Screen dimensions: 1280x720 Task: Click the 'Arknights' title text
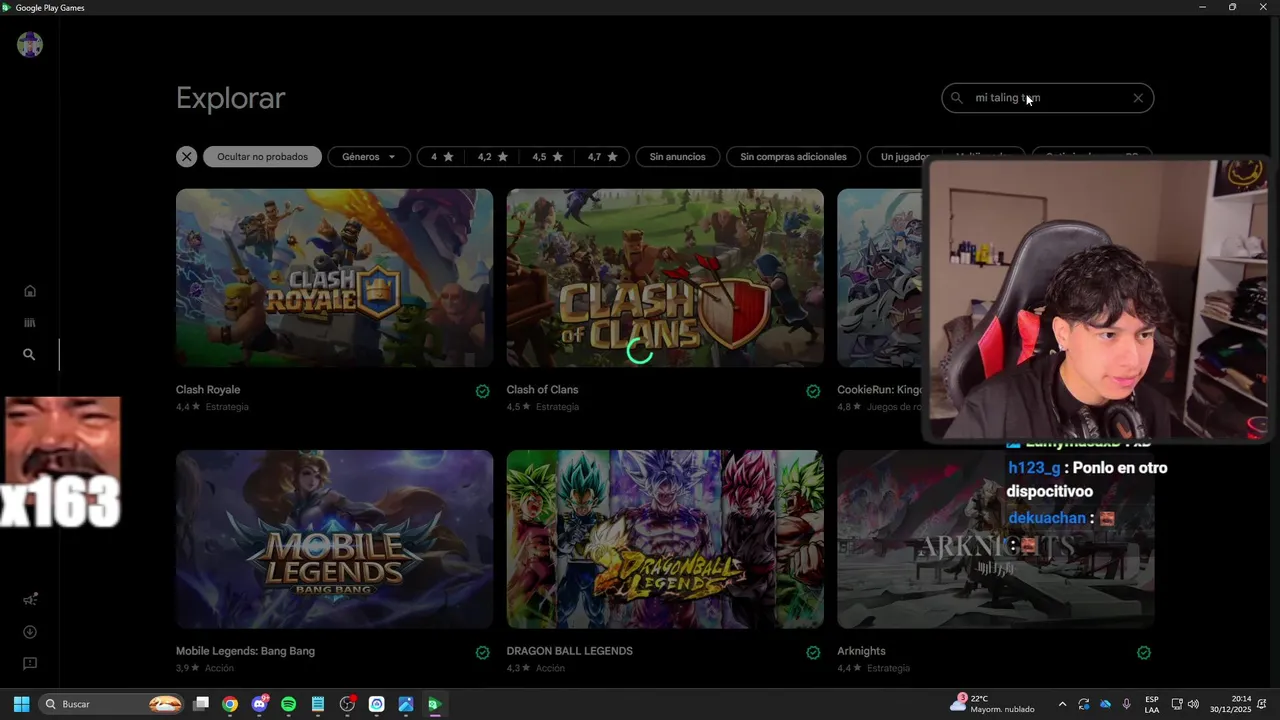coord(861,651)
